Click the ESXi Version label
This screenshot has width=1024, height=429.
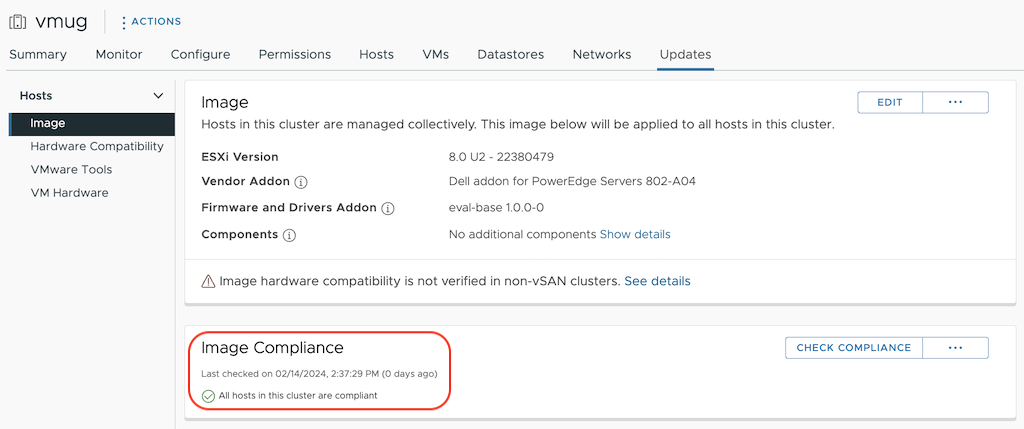240,157
